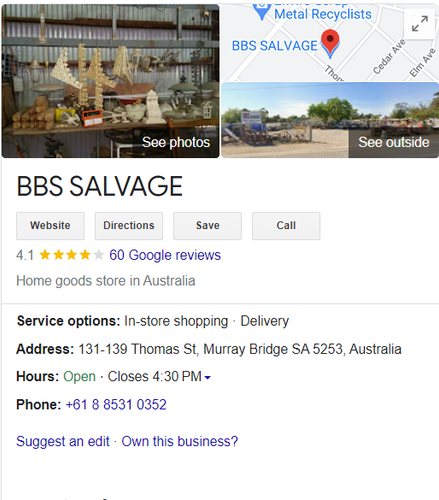This screenshot has height=500, width=439.
Task: Get Directions to BBS Salvage
Action: (x=129, y=226)
